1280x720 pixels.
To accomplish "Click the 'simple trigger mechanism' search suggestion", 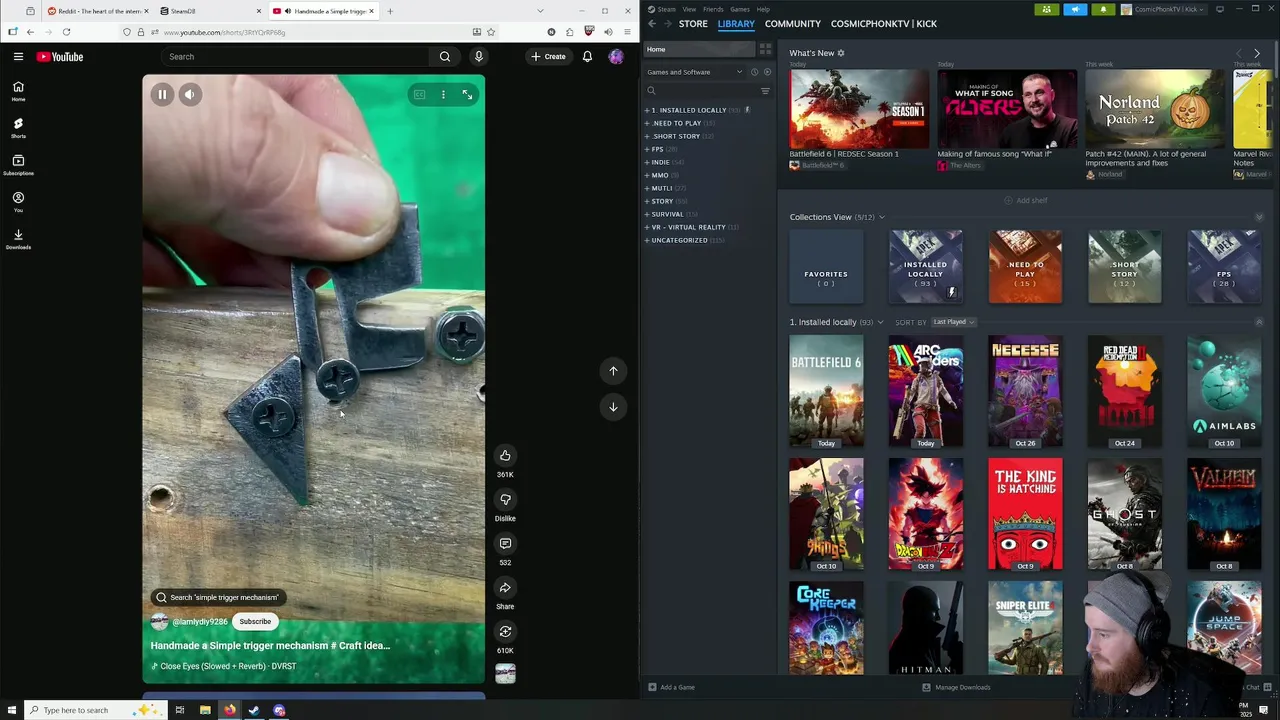I will point(219,598).
